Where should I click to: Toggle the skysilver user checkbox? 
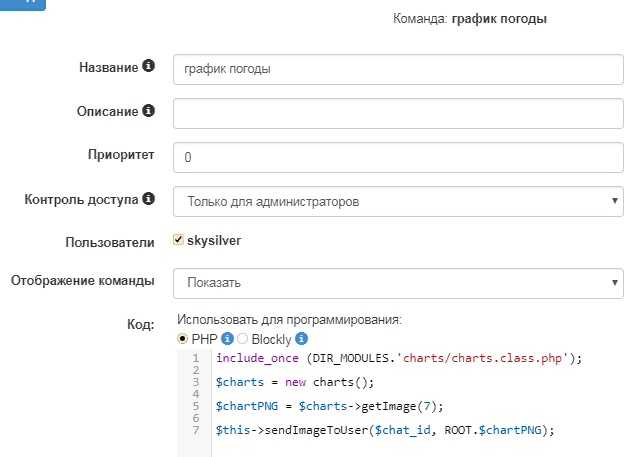[x=178, y=239]
